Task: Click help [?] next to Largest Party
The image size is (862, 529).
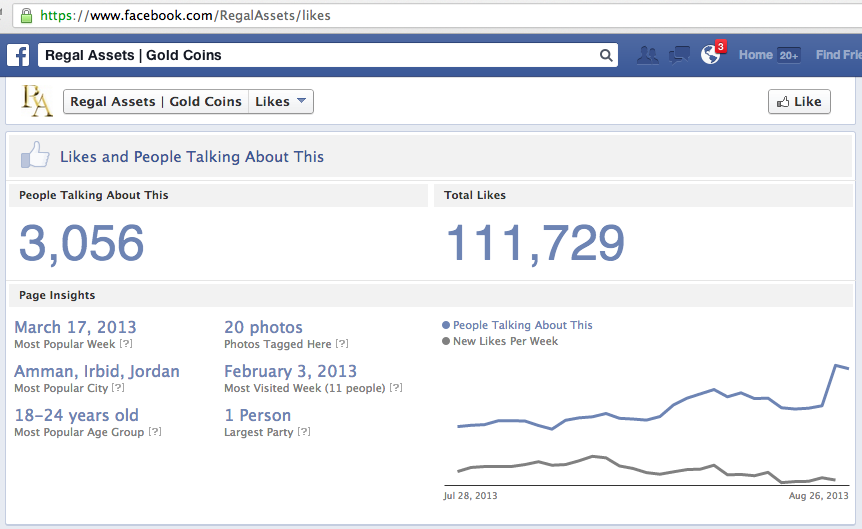Action: (x=304, y=432)
